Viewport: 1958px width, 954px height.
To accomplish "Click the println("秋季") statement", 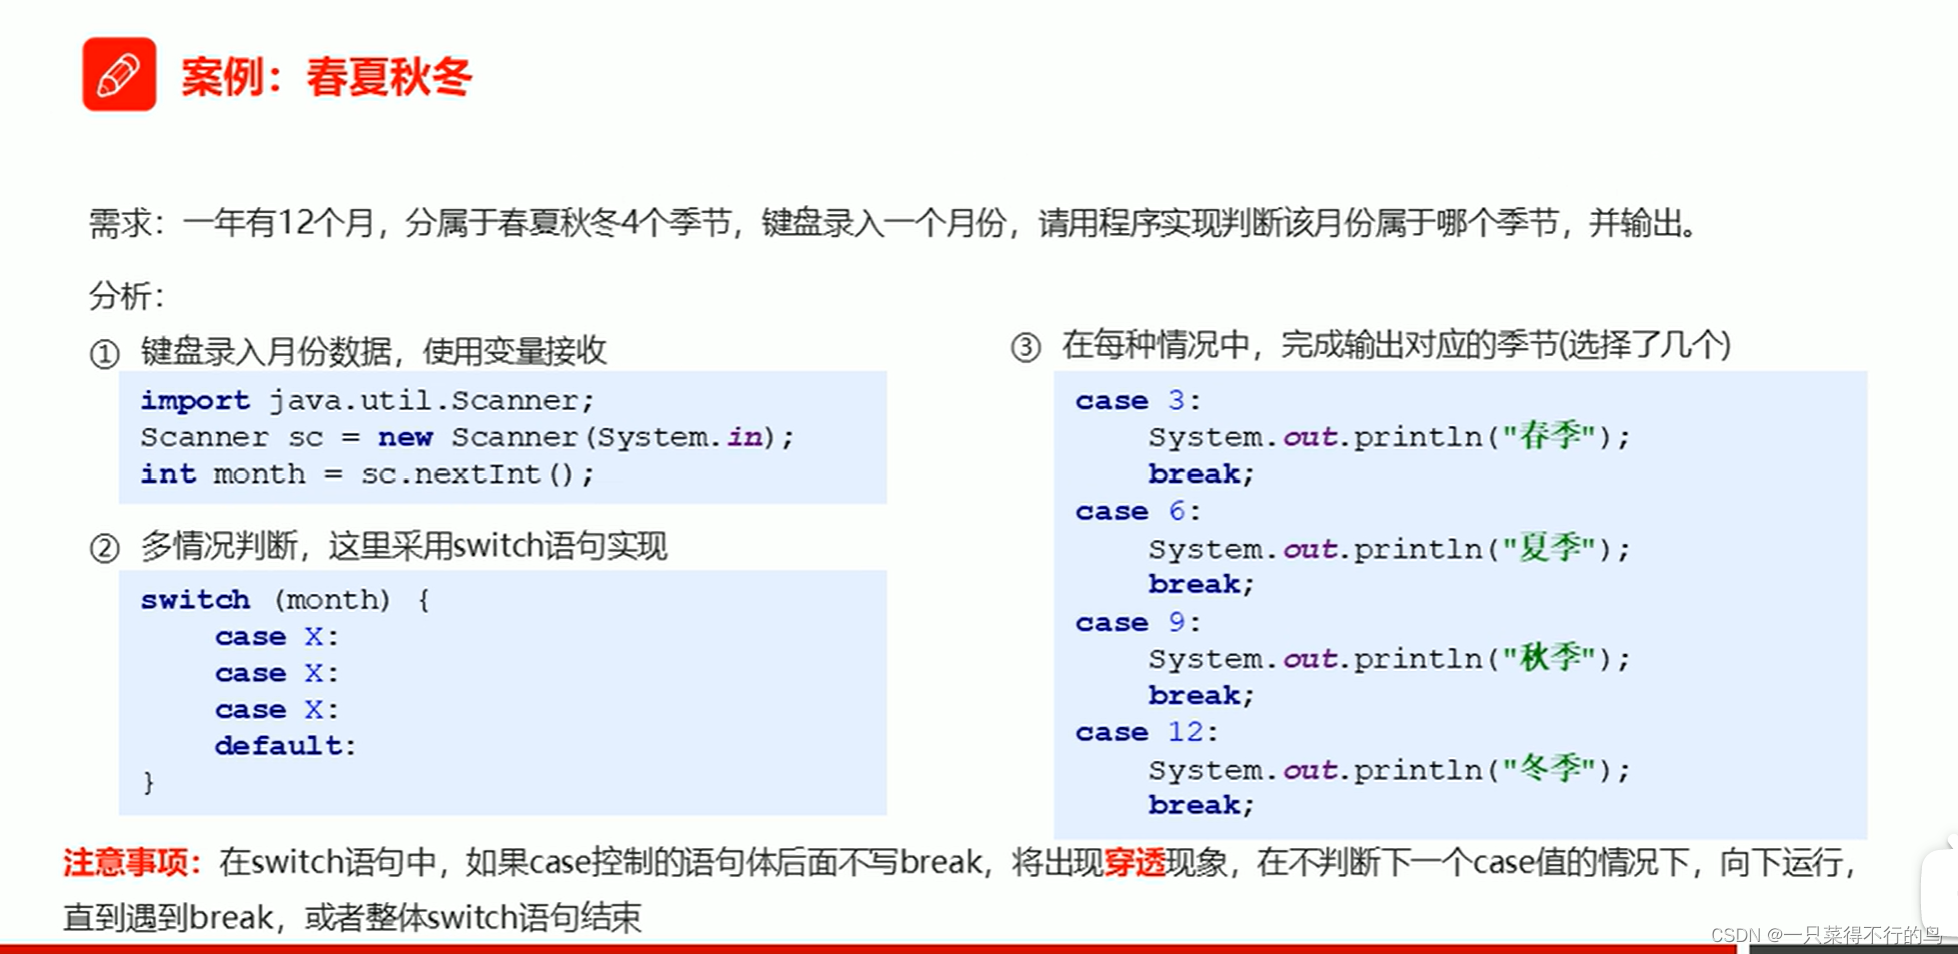I will pos(1389,659).
